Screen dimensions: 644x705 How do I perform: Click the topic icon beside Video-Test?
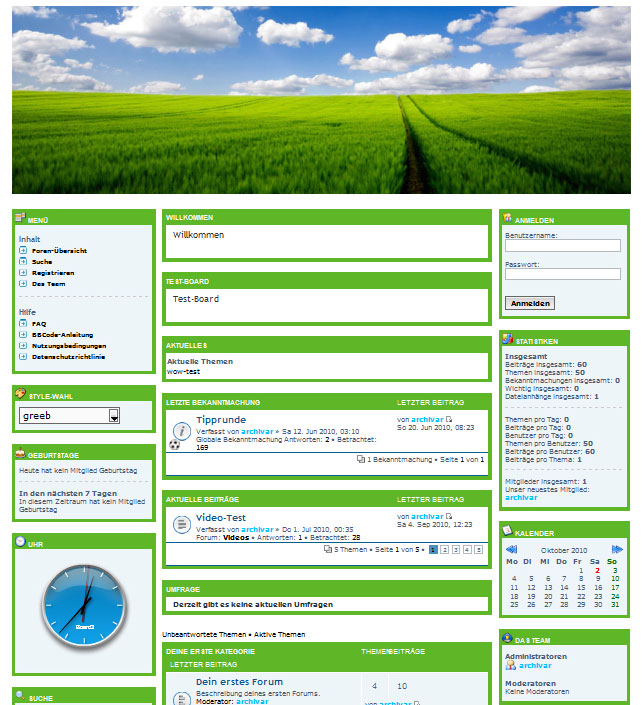(x=181, y=523)
